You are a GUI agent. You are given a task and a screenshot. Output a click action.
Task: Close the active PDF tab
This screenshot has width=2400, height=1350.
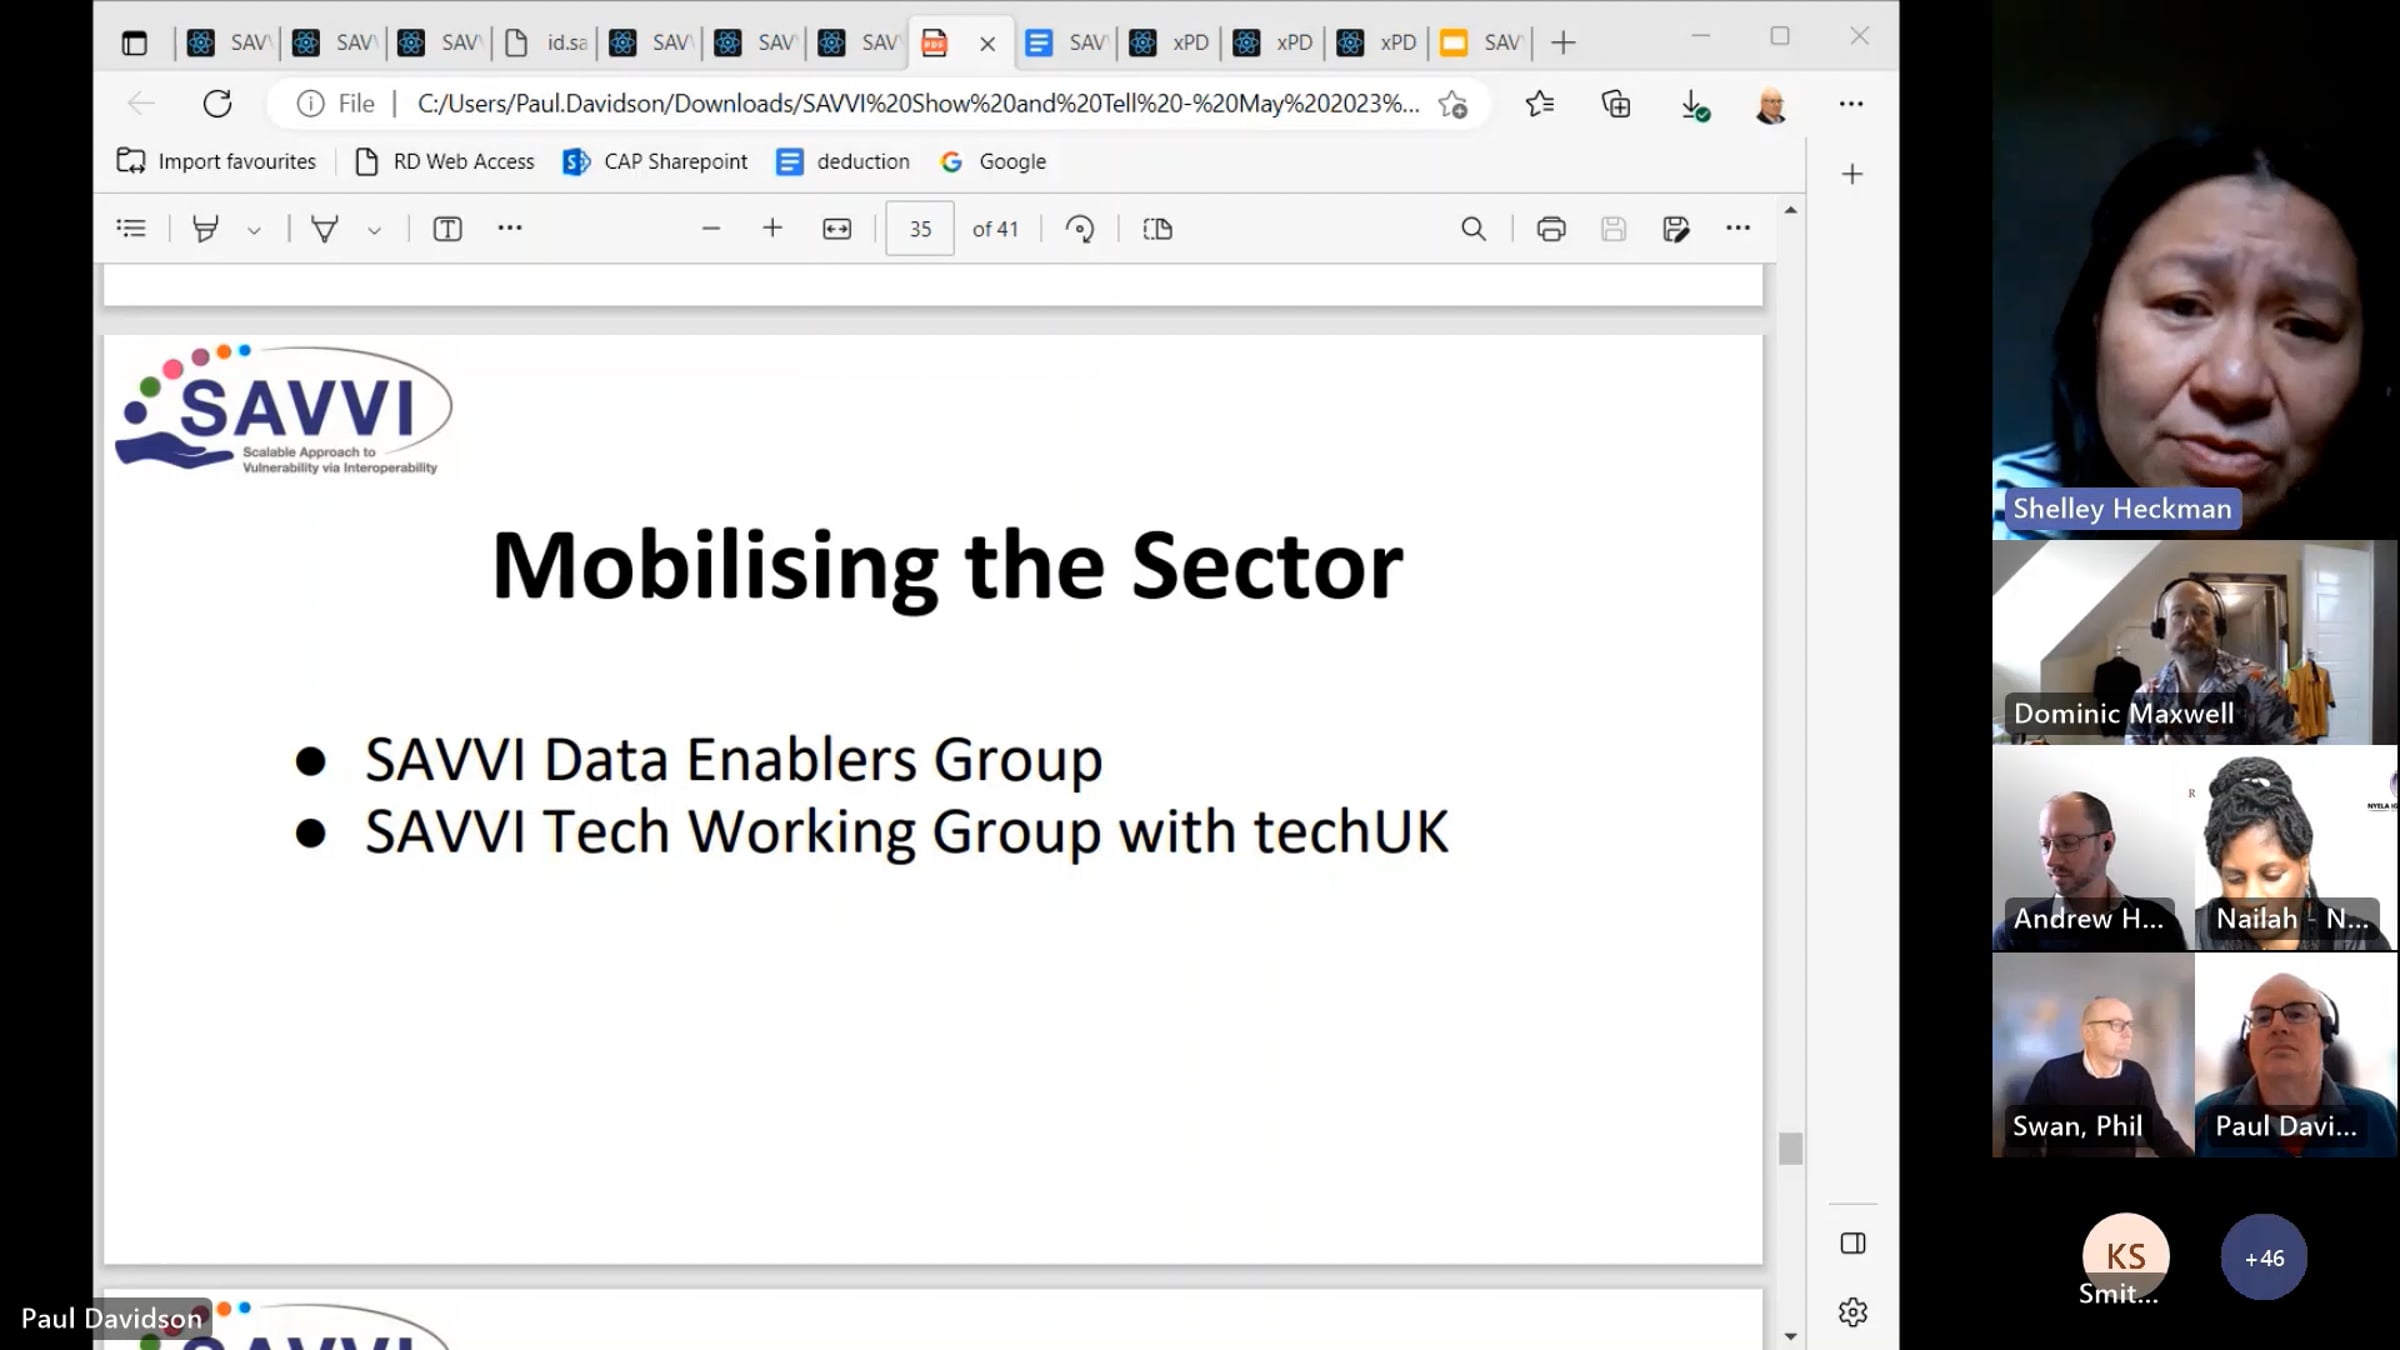987,44
